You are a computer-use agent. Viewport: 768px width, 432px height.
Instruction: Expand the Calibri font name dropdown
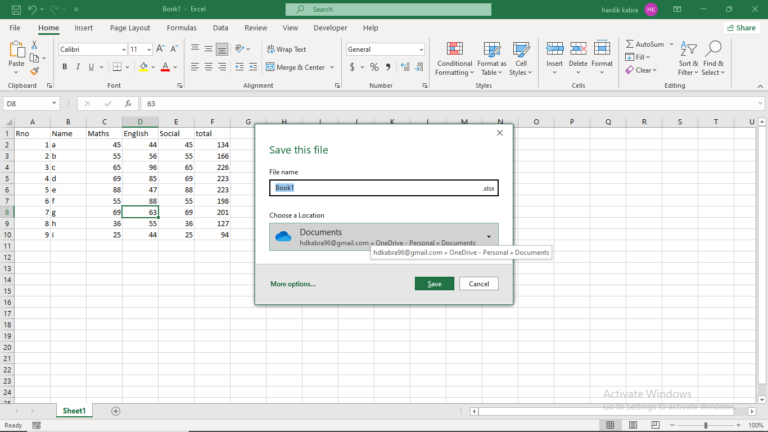123,49
